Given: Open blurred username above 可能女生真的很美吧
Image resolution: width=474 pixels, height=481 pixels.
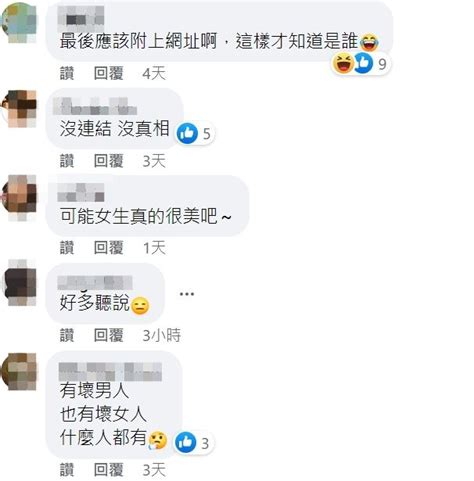Looking at the screenshot, I should [81, 192].
